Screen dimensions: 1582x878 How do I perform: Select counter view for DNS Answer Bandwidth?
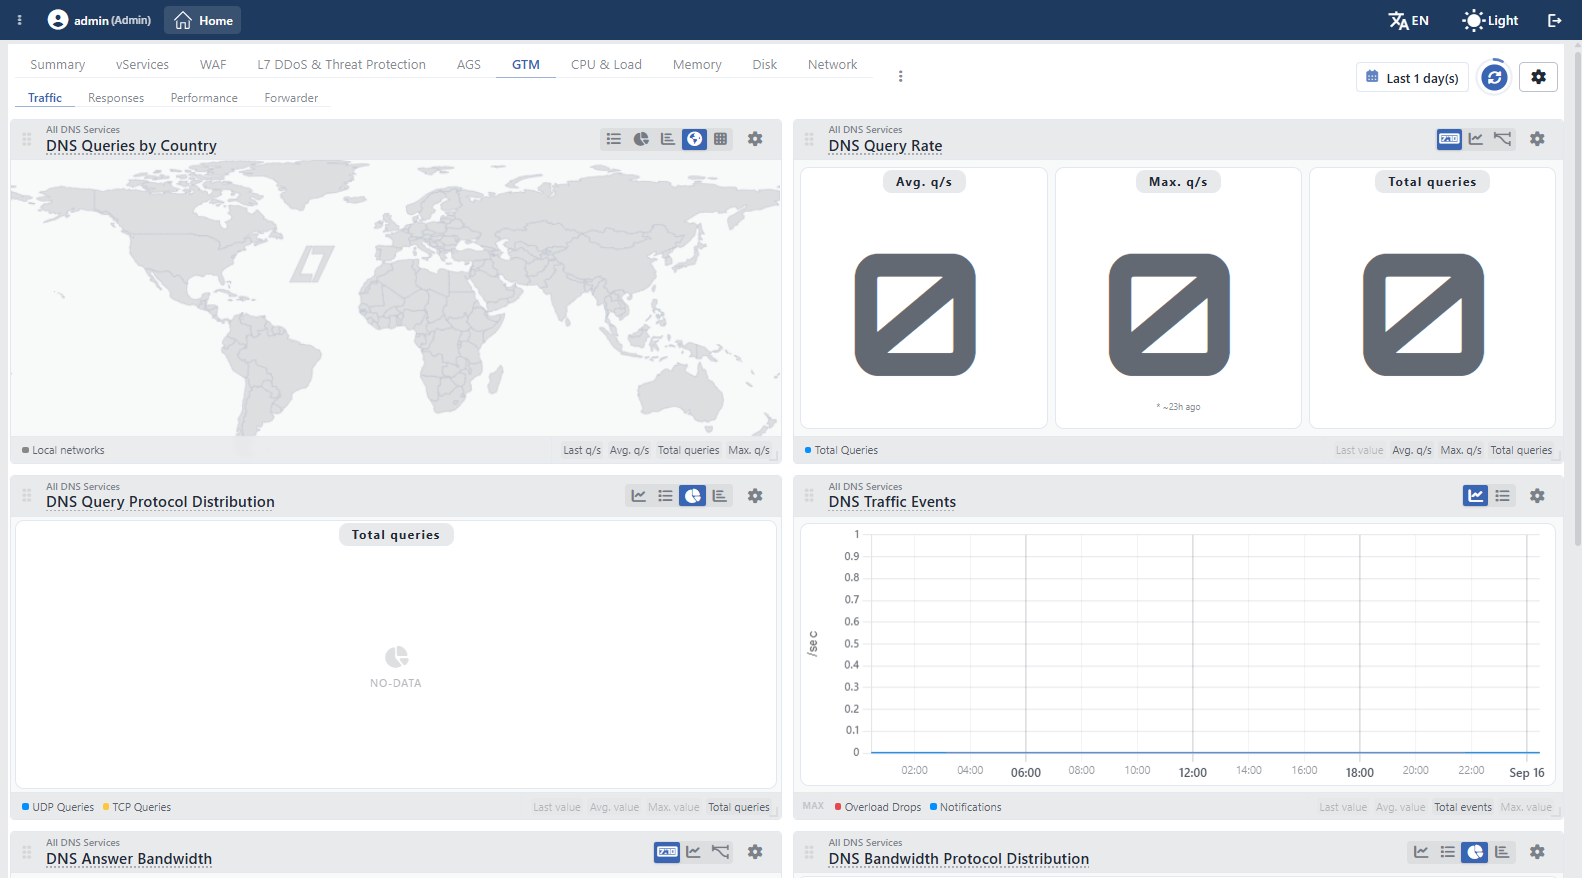tap(667, 852)
